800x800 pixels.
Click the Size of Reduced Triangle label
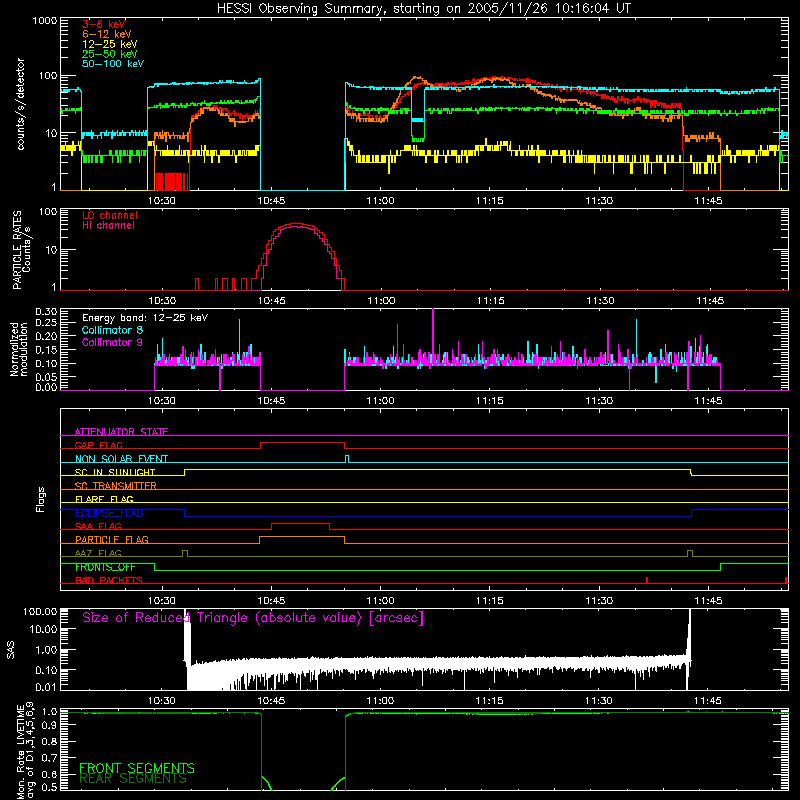pyautogui.click(x=253, y=618)
